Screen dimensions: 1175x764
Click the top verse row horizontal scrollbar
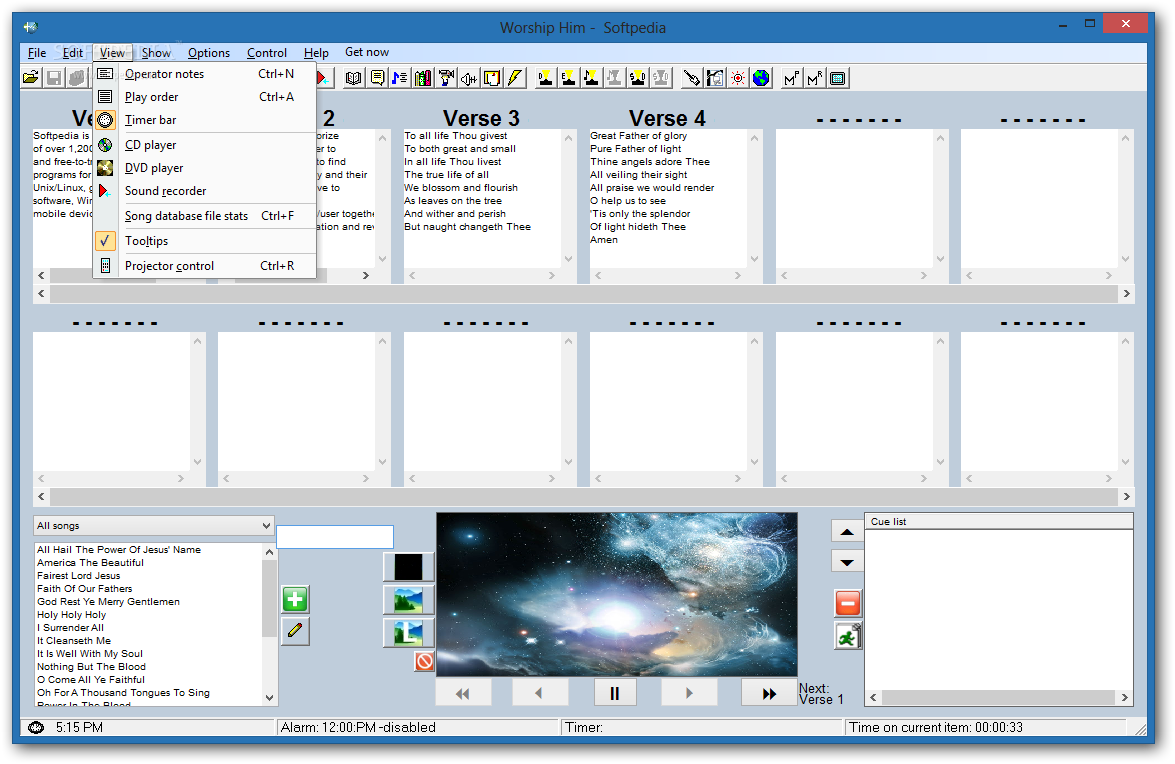tap(584, 294)
